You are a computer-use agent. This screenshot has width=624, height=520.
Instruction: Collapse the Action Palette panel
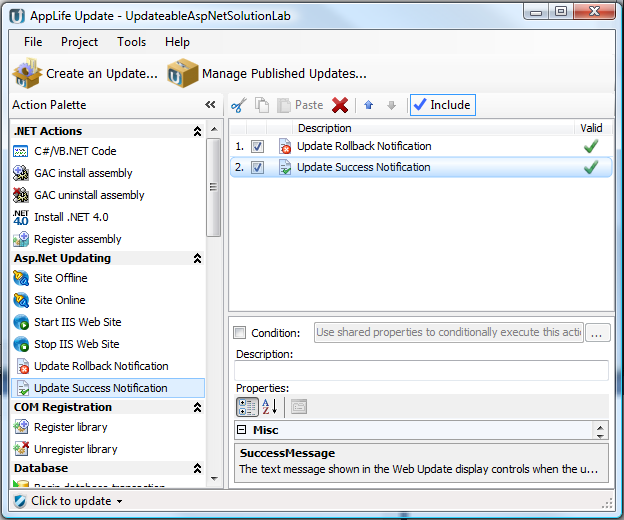coord(210,105)
